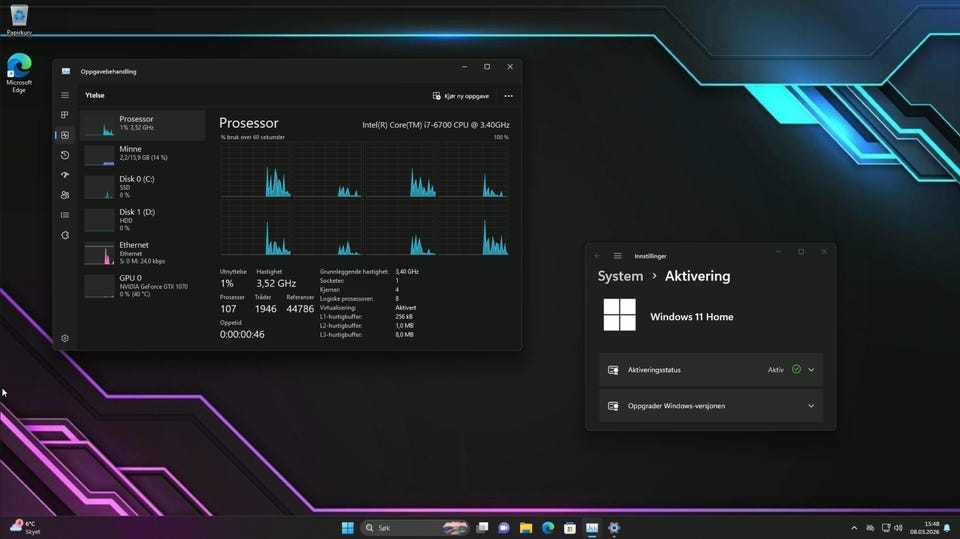Click the Virtualisering value Aktivert

pyautogui.click(x=405, y=307)
